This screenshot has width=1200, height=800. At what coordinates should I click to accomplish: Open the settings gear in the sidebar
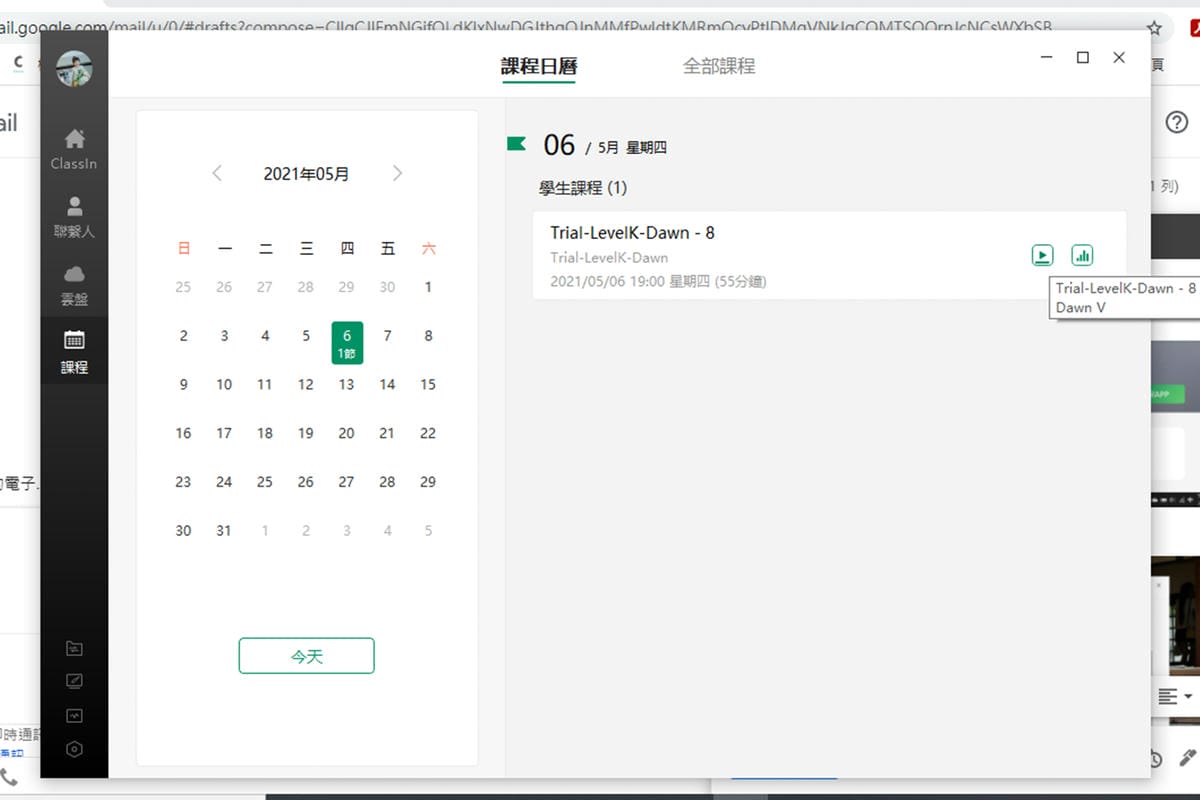[74, 749]
